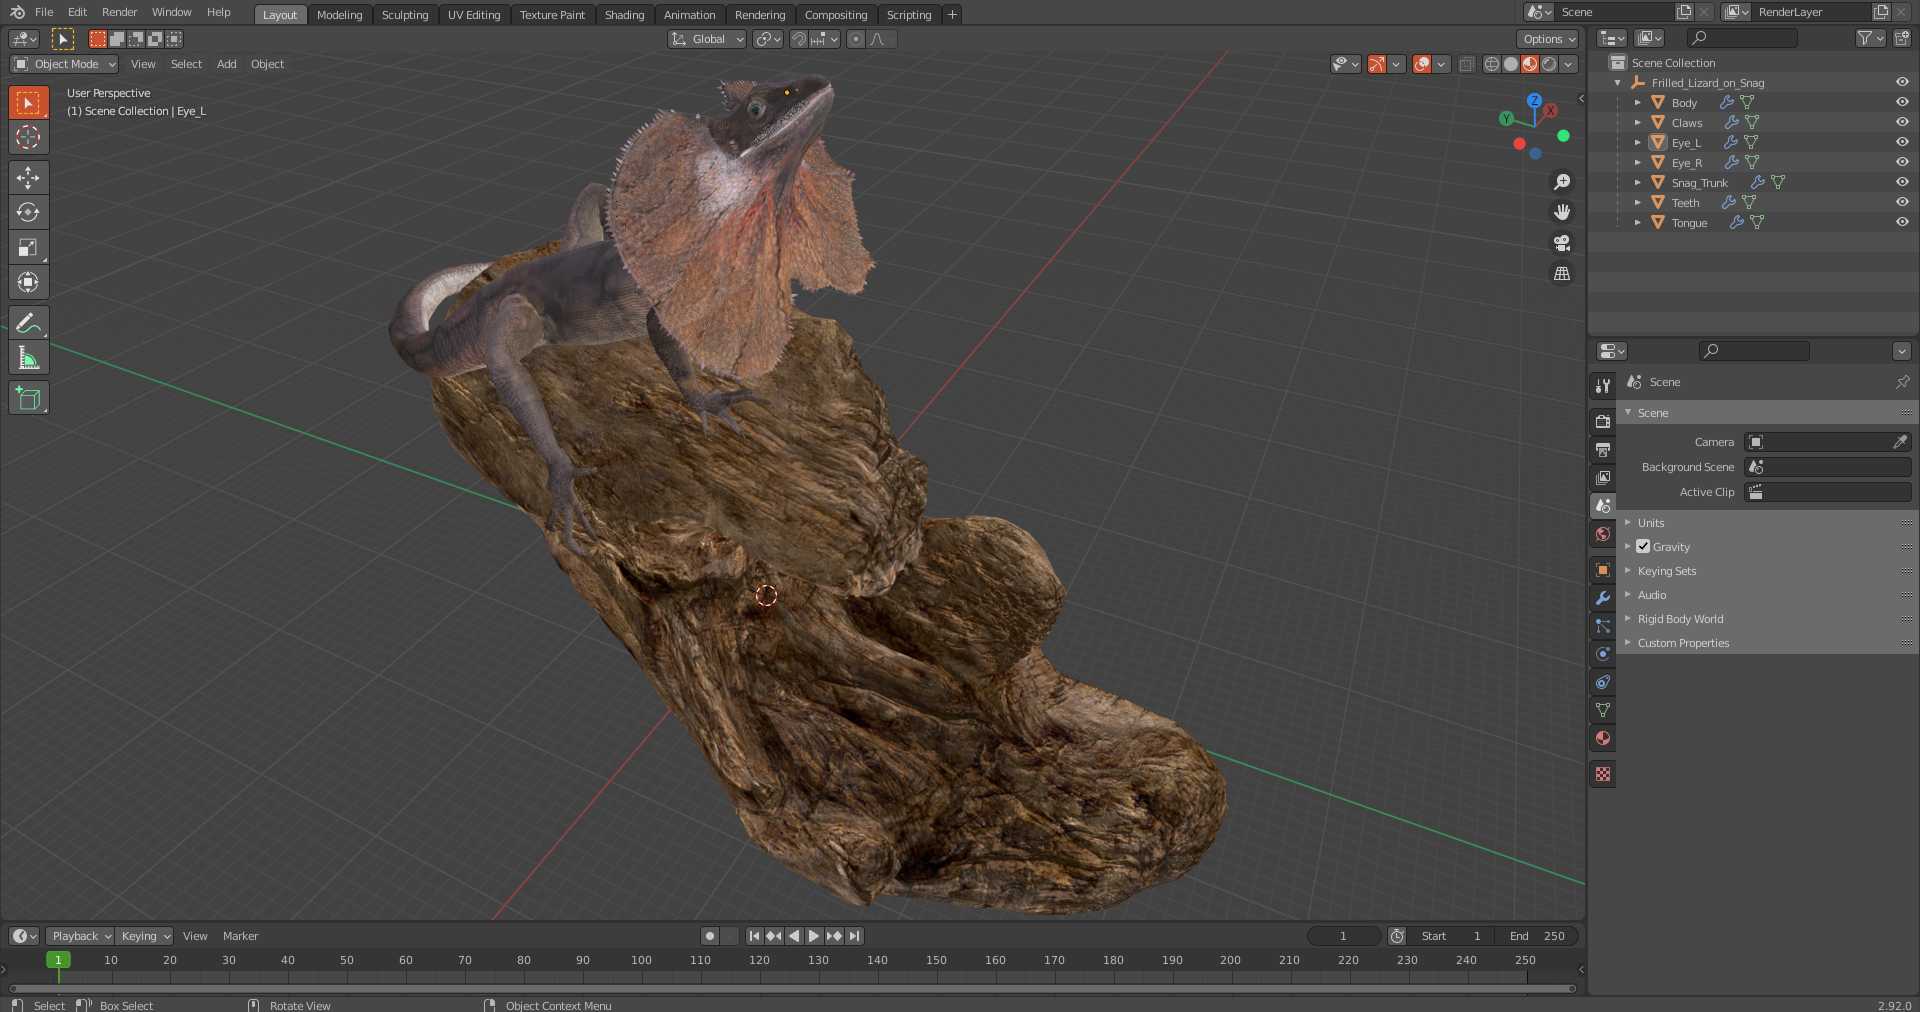
Task: Add new workspace with plus button
Action: (x=952, y=15)
